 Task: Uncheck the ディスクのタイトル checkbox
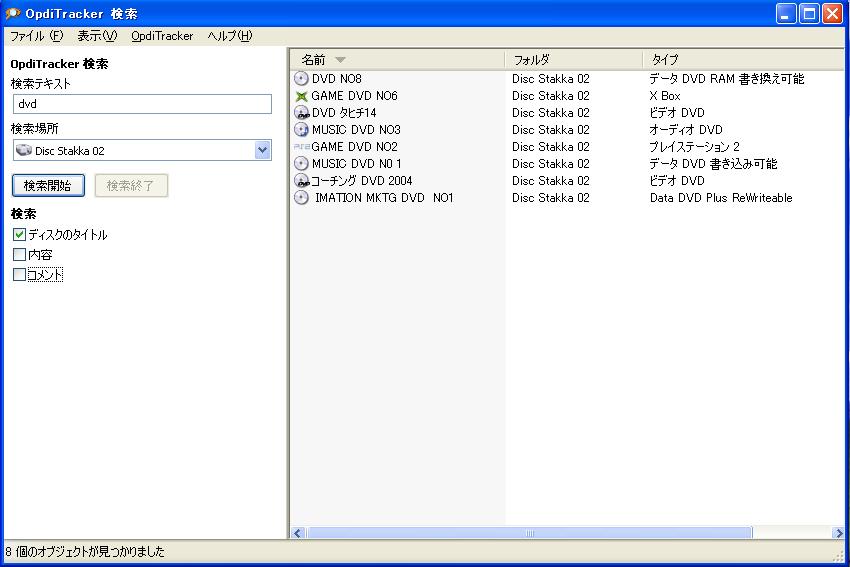[20, 235]
